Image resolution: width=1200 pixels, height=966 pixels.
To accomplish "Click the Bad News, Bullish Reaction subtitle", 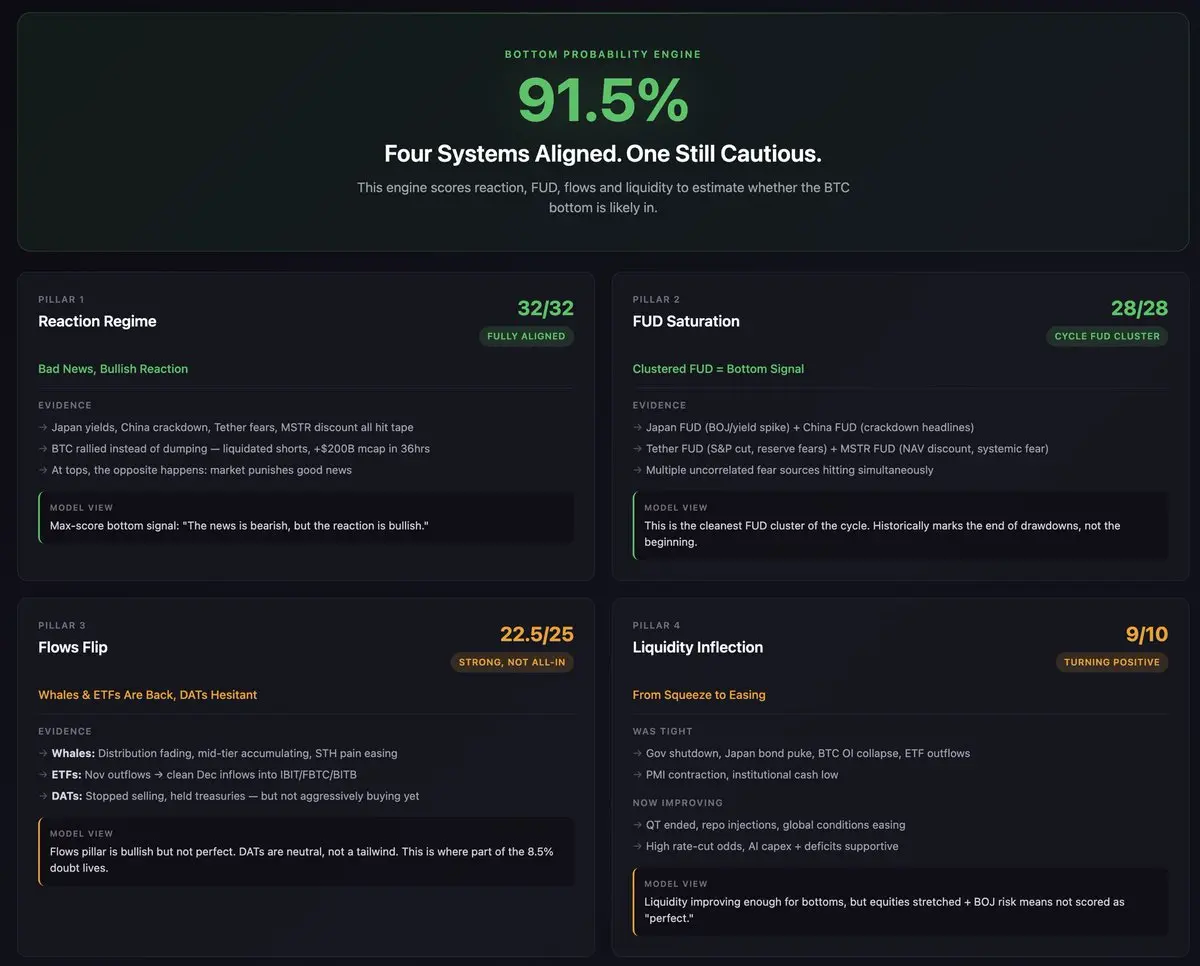I will tap(113, 369).
